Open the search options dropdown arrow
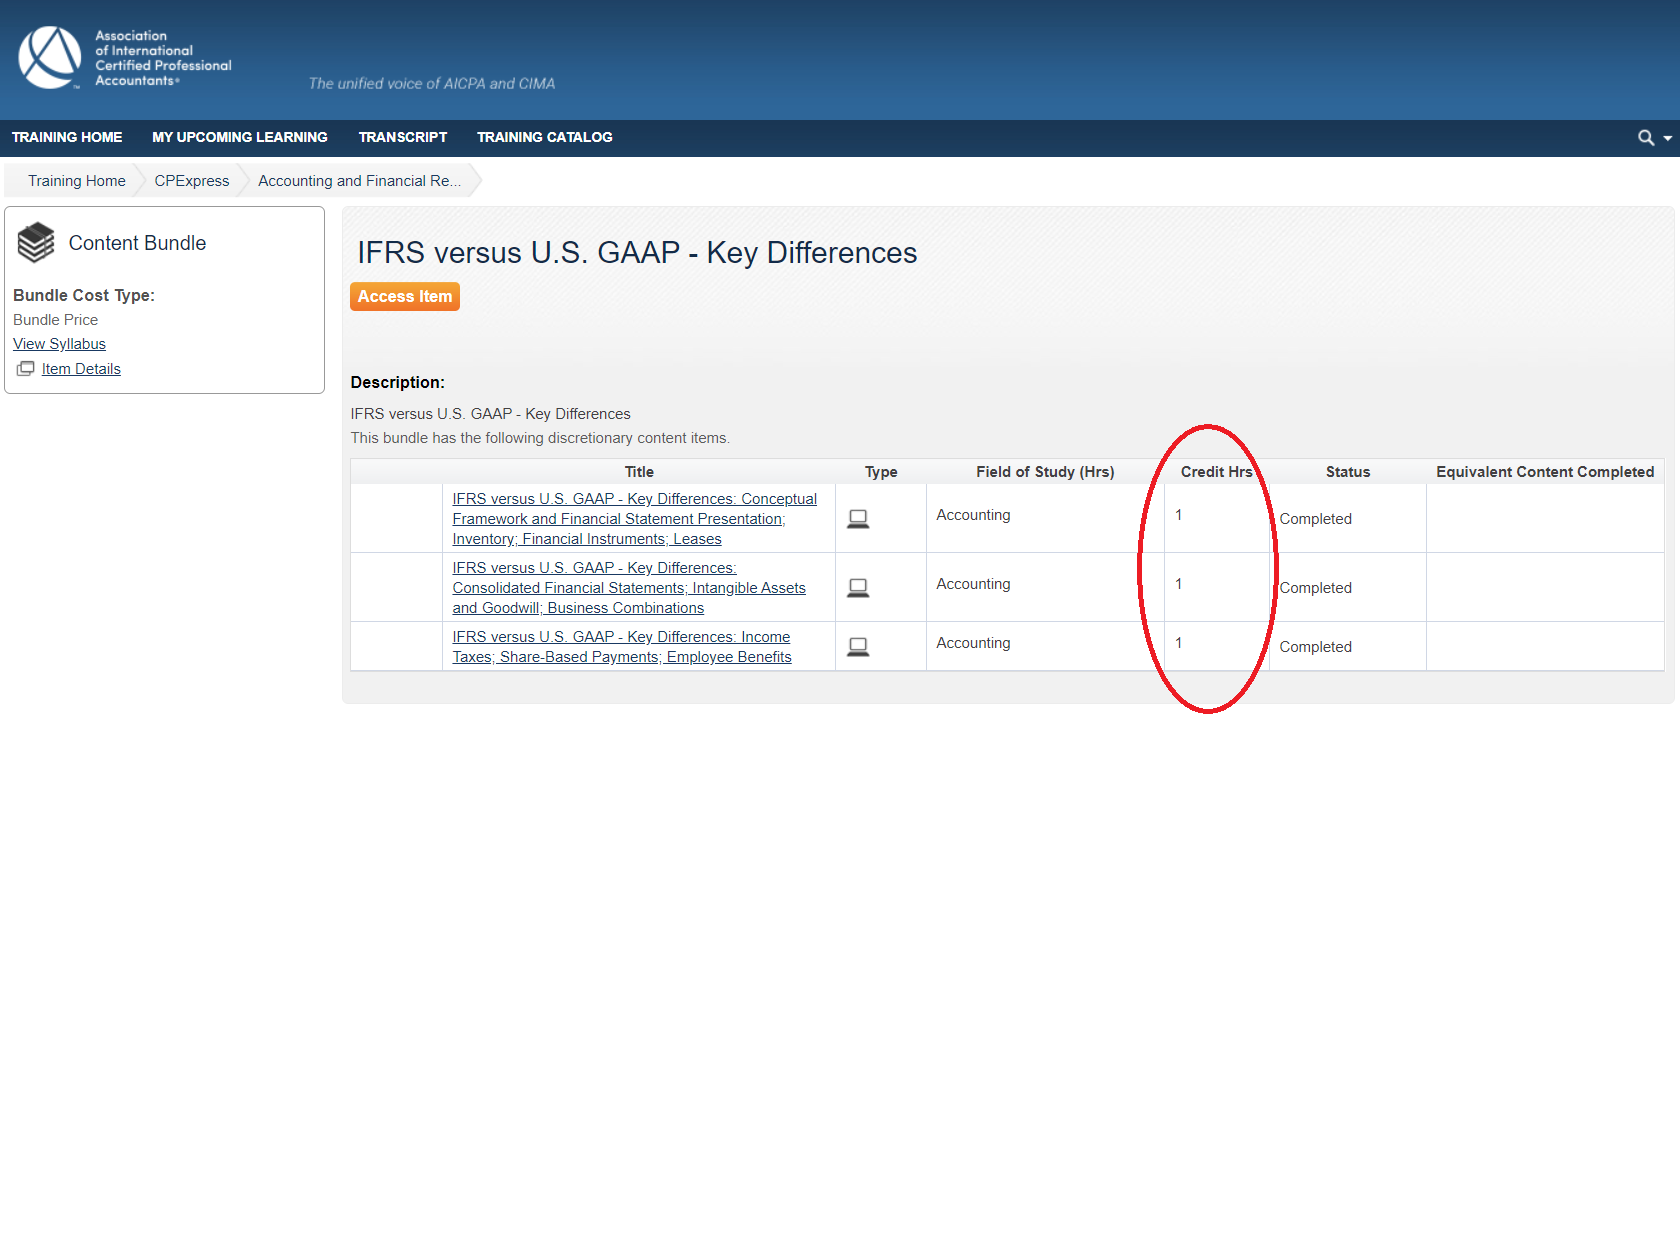Screen dimensions: 1680x1241 (x=1667, y=137)
